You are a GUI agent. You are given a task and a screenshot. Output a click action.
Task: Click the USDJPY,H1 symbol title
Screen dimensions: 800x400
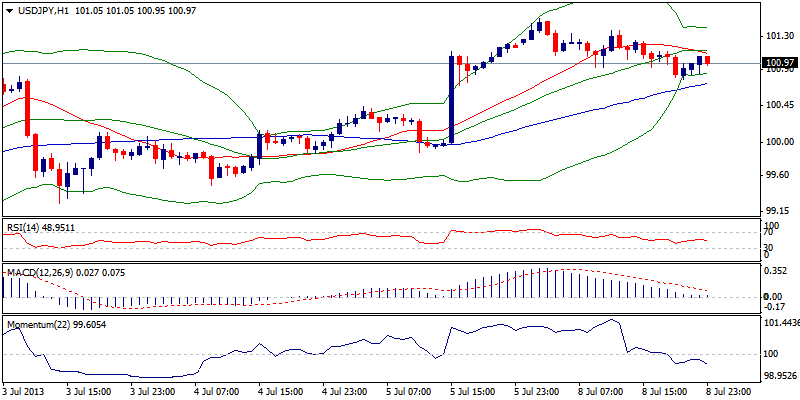coord(40,11)
